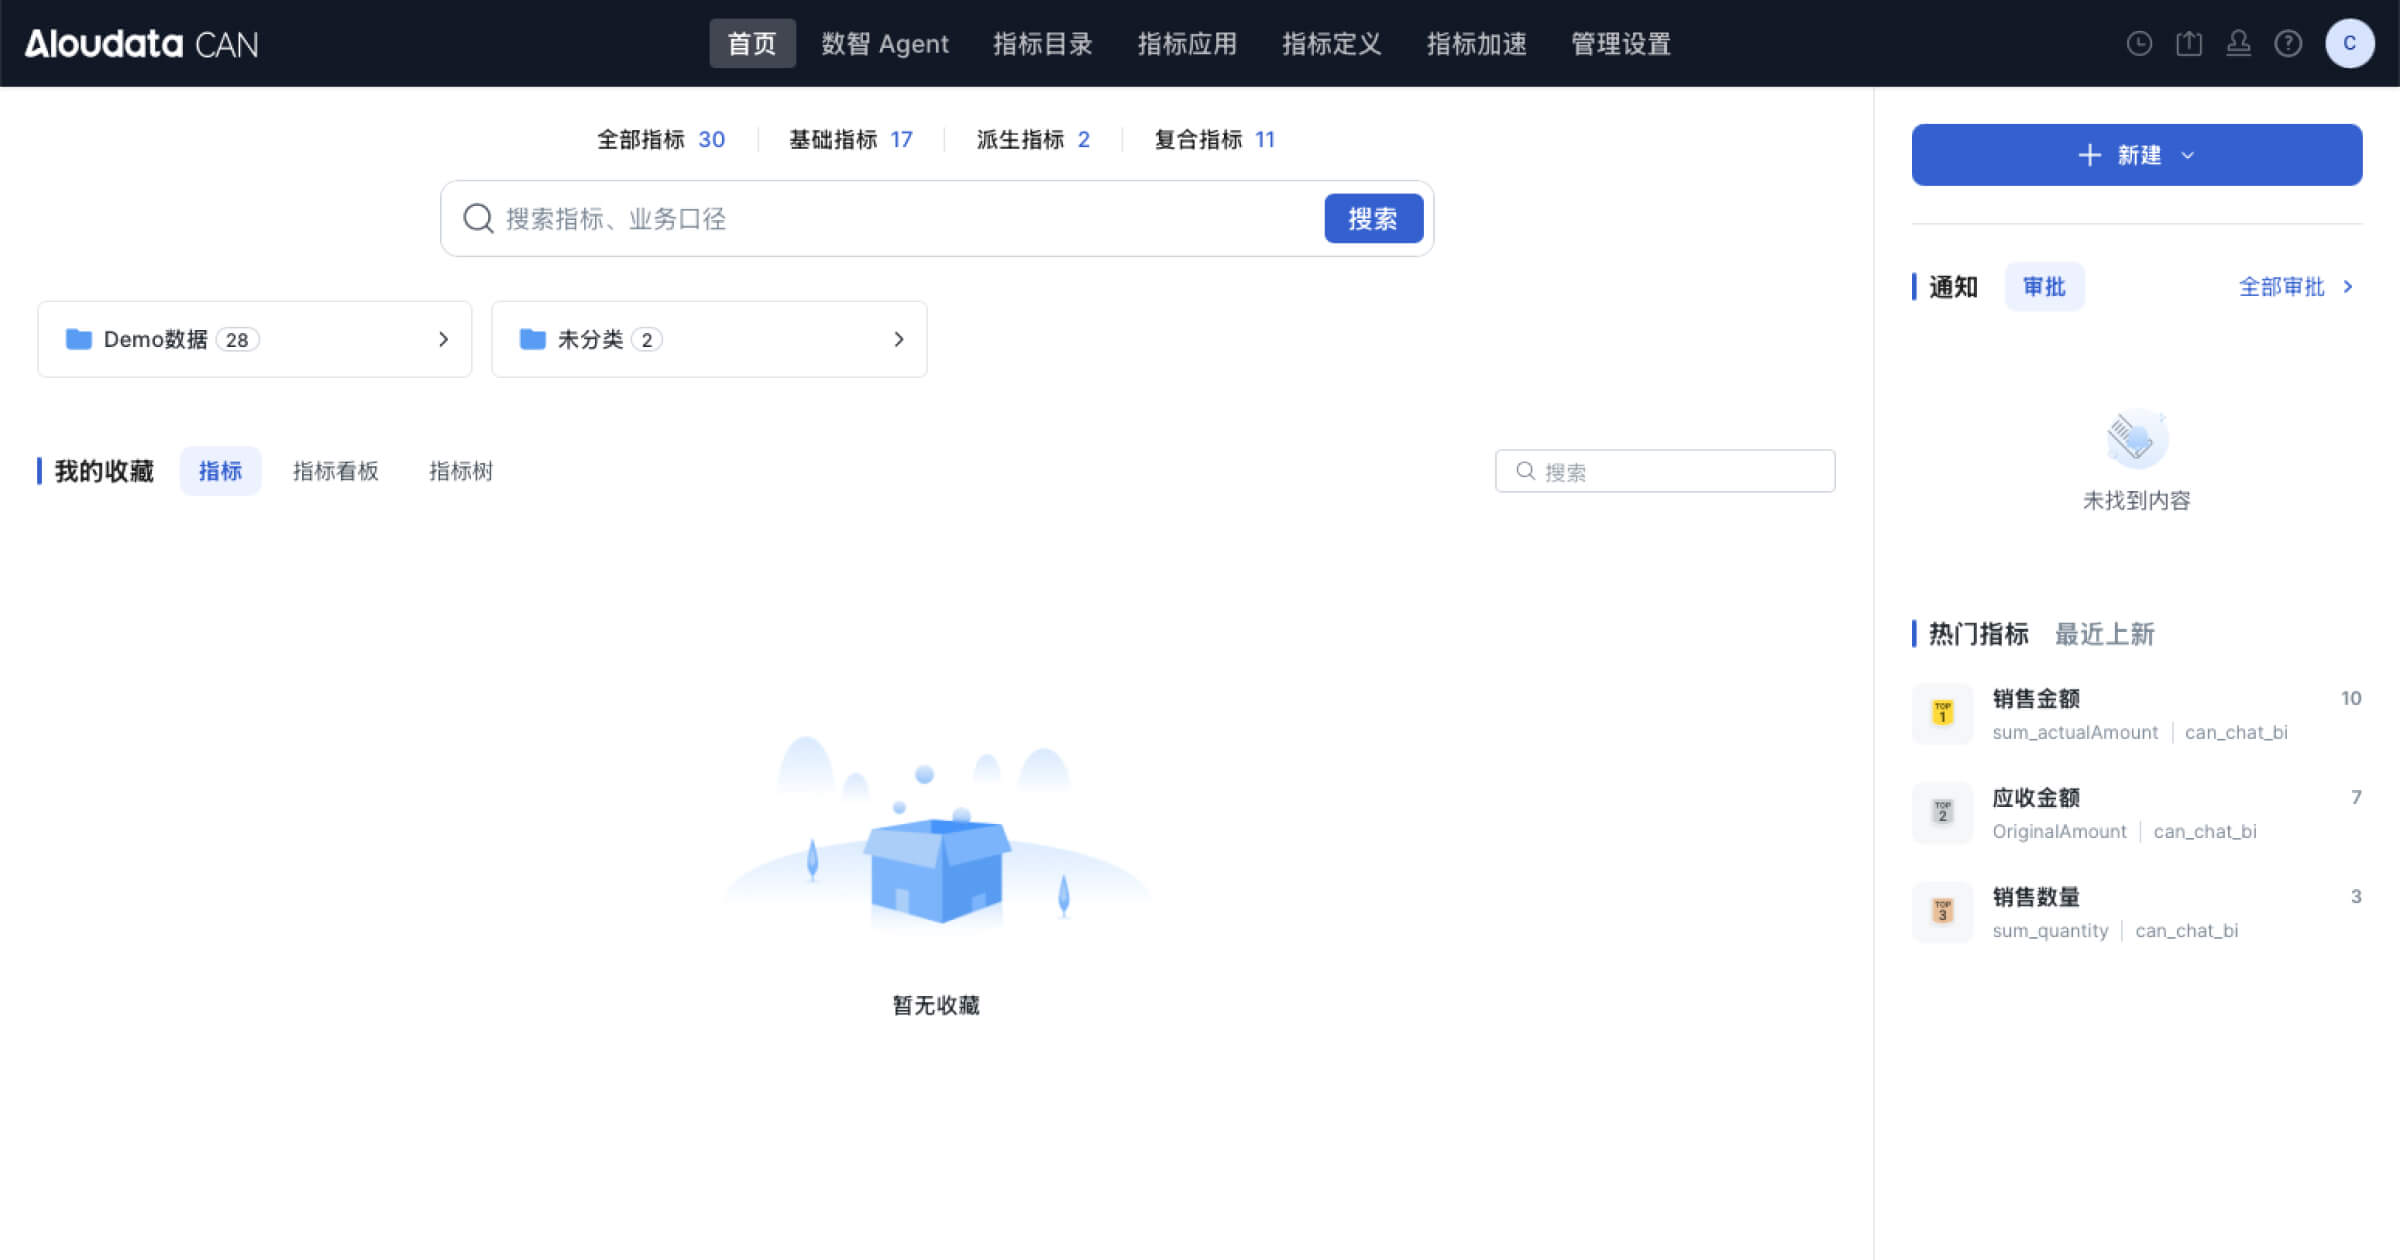The image size is (2400, 1260).
Task: Click the blue 搜索 button
Action: (1373, 218)
